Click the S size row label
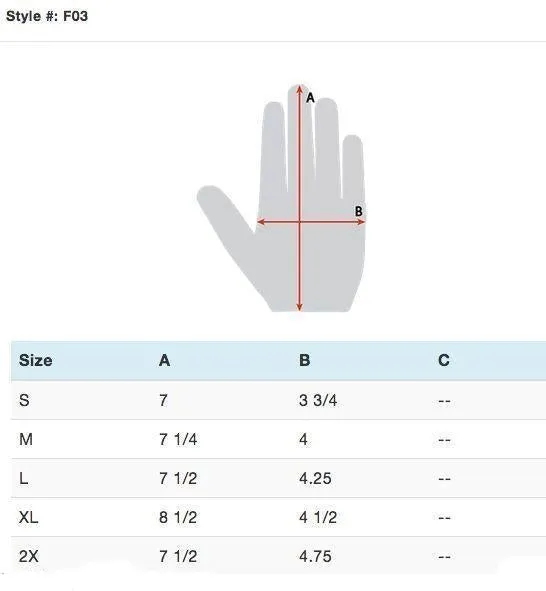This screenshot has width=546, height=591. click(24, 400)
